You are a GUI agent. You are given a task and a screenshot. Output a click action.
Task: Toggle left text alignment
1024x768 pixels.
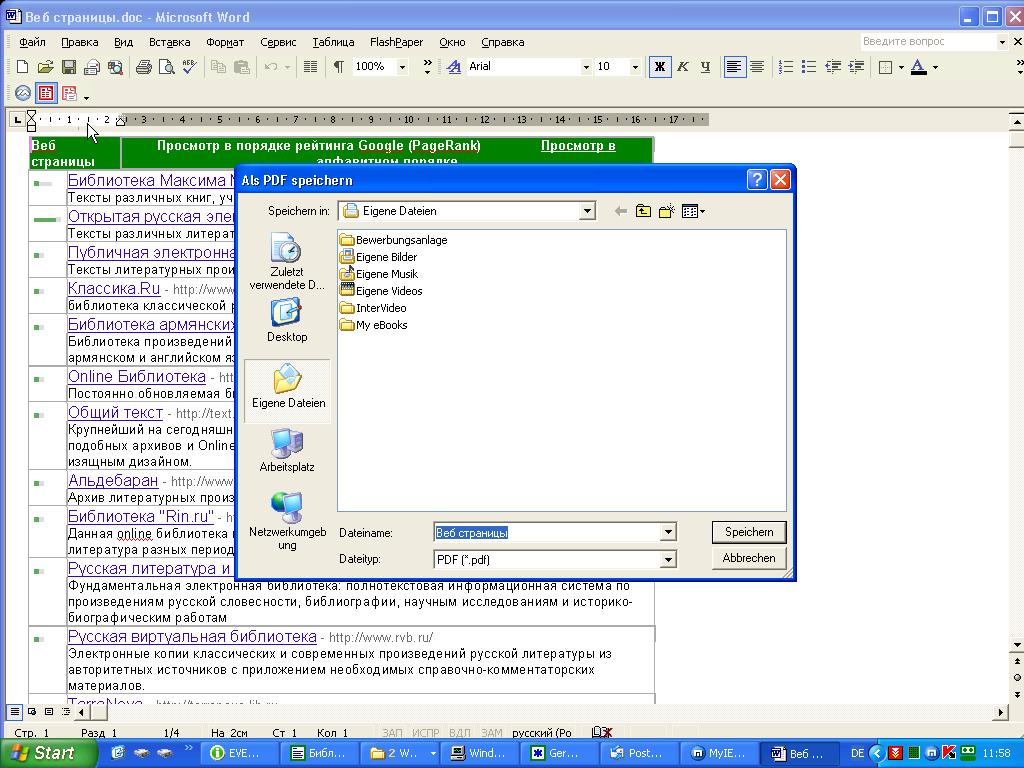[x=734, y=67]
